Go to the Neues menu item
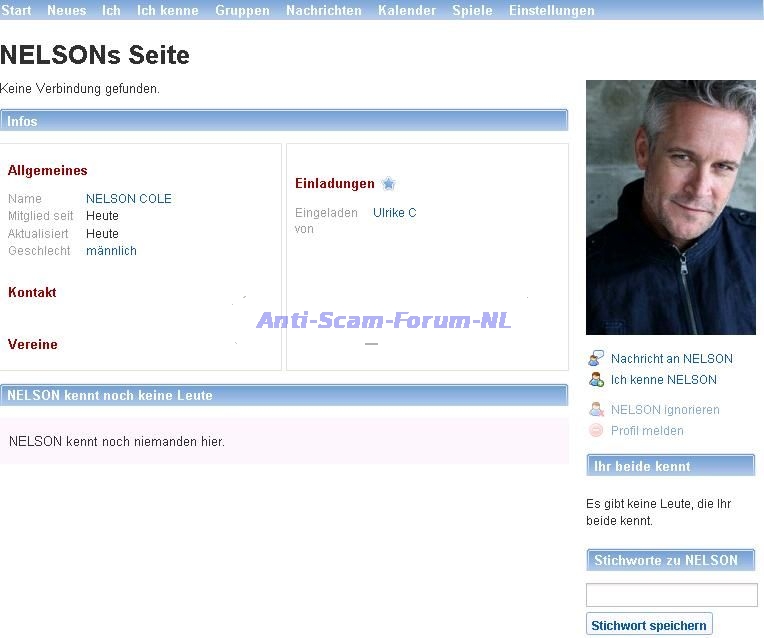 [x=66, y=10]
